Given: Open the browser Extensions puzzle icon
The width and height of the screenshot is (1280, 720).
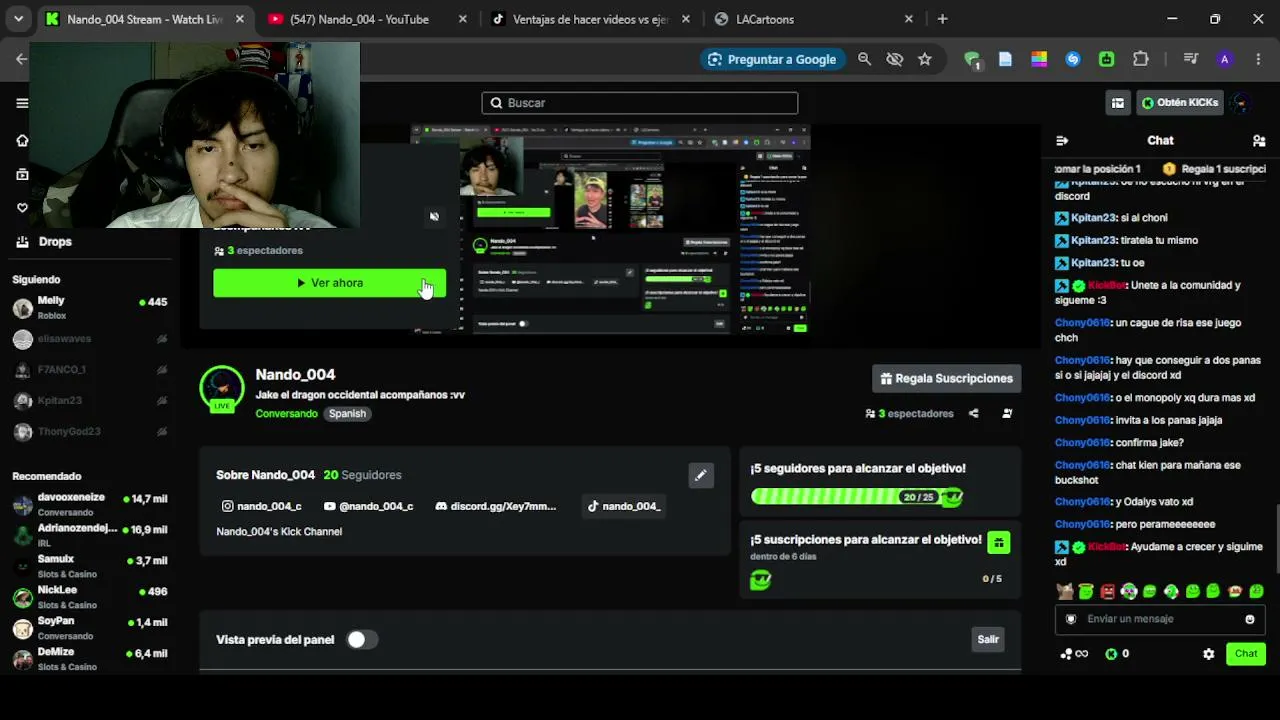Looking at the screenshot, I should (x=1141, y=59).
